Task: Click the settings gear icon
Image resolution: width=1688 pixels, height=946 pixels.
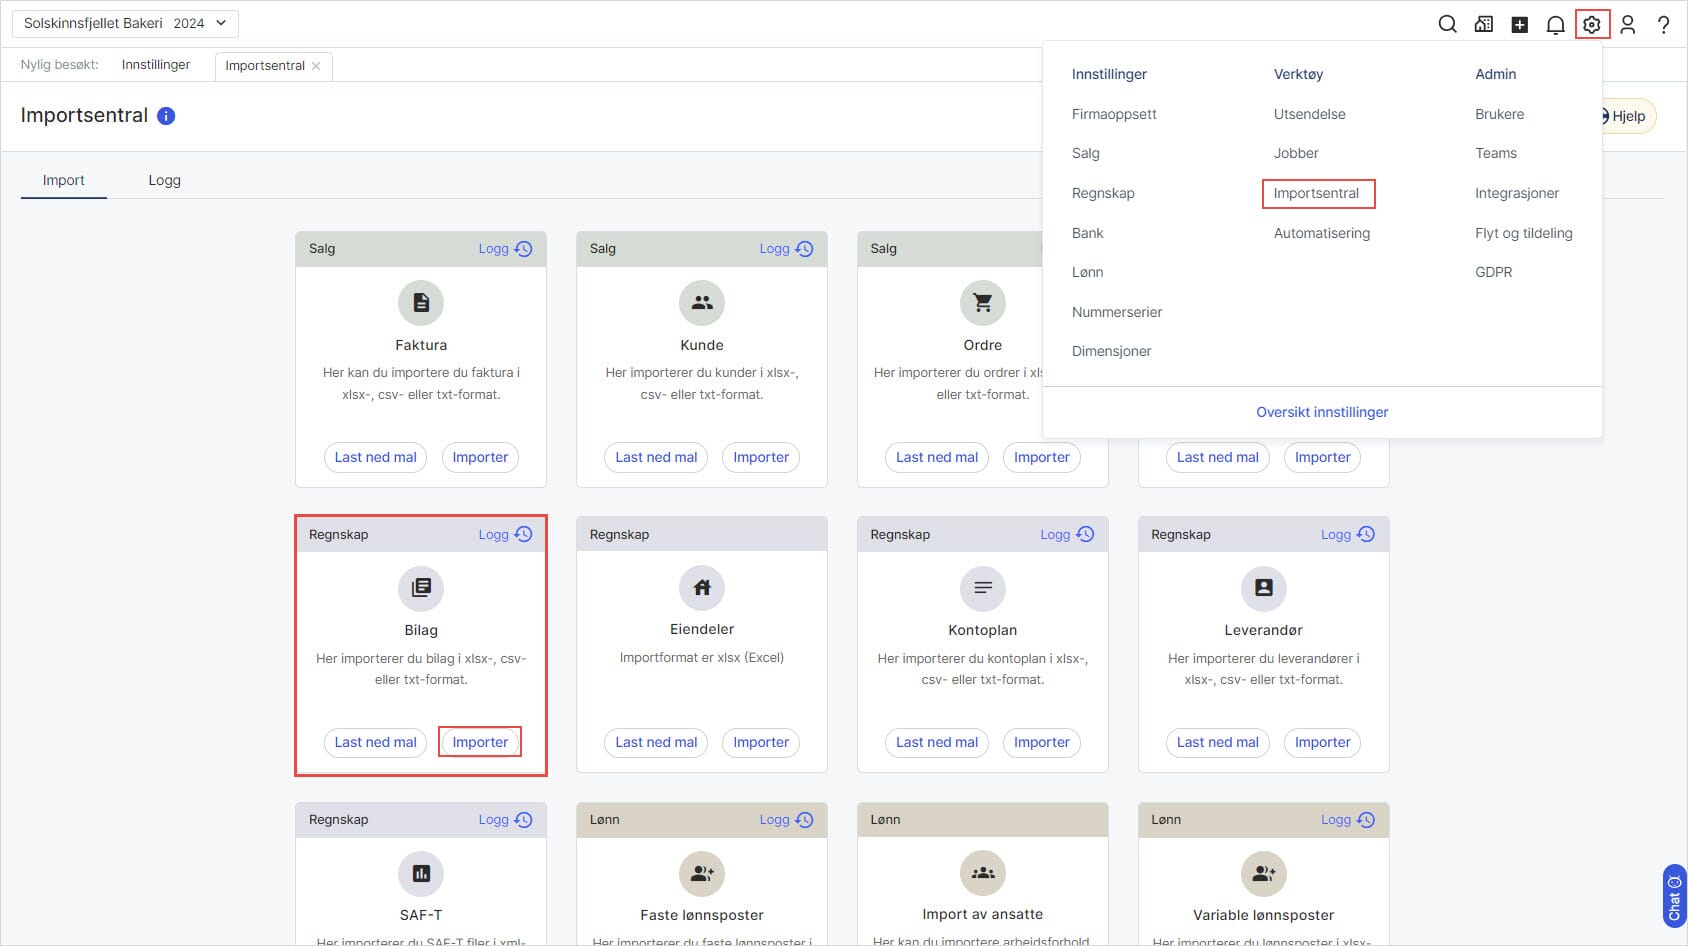Action: tap(1592, 23)
